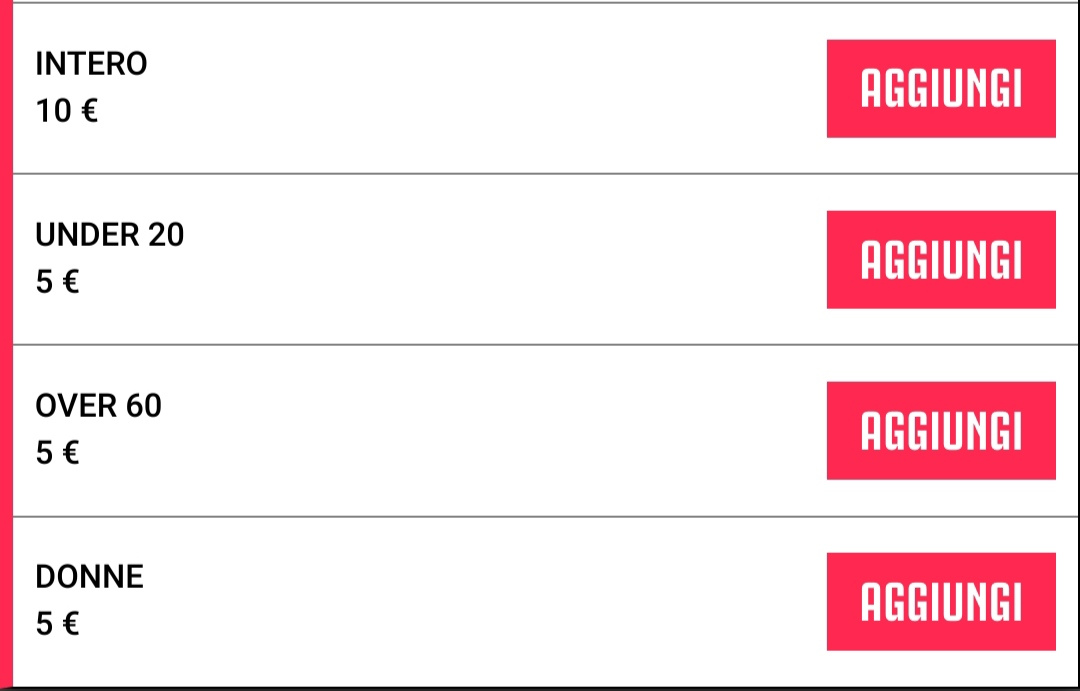This screenshot has height=691, width=1080.
Task: Click the divider between INTERO and UNDER 20
Action: click(546, 174)
